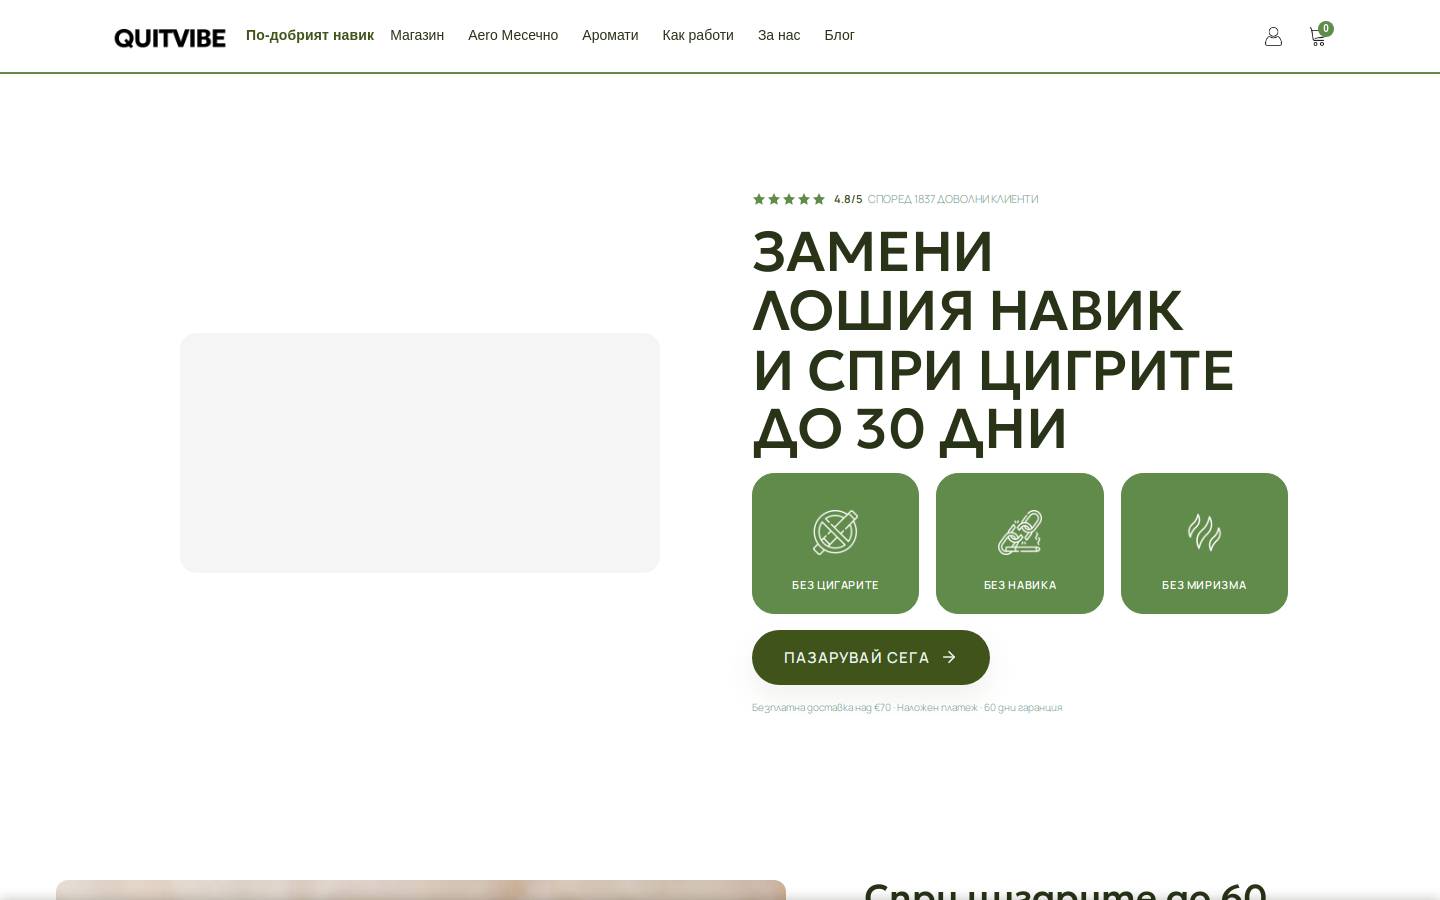Click the ЗАМЕНИ ЛОШИЯ НАВИК headline
This screenshot has height=900, width=1440.
pos(993,340)
